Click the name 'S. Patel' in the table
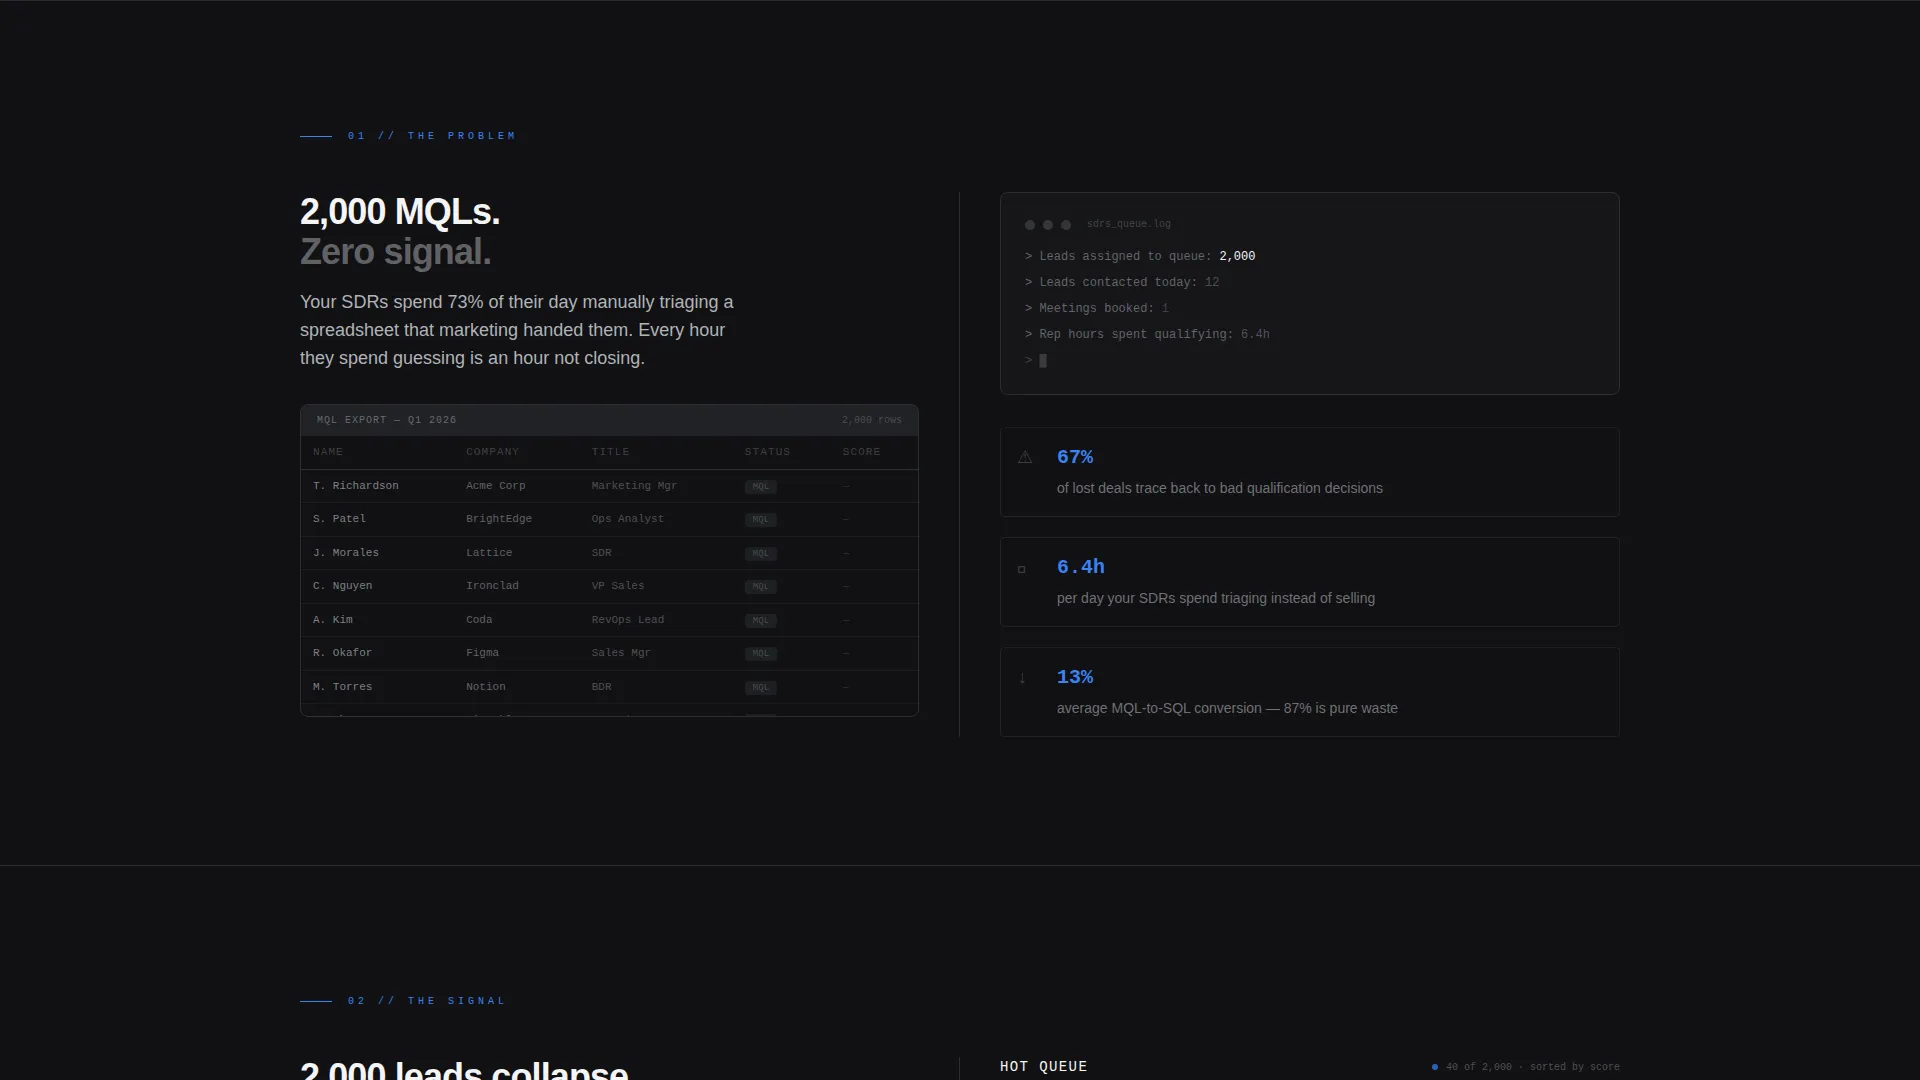Viewport: 1920px width, 1080px height. point(339,519)
